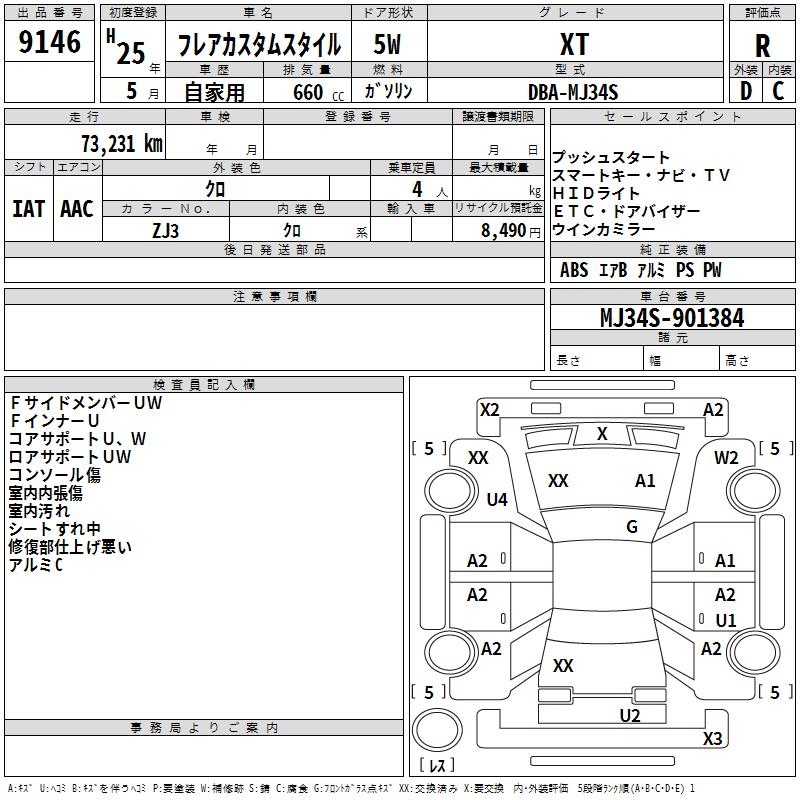Click the X2 mark on the car diagram
Image resolution: width=800 pixels, height=800 pixels.
pyautogui.click(x=489, y=410)
